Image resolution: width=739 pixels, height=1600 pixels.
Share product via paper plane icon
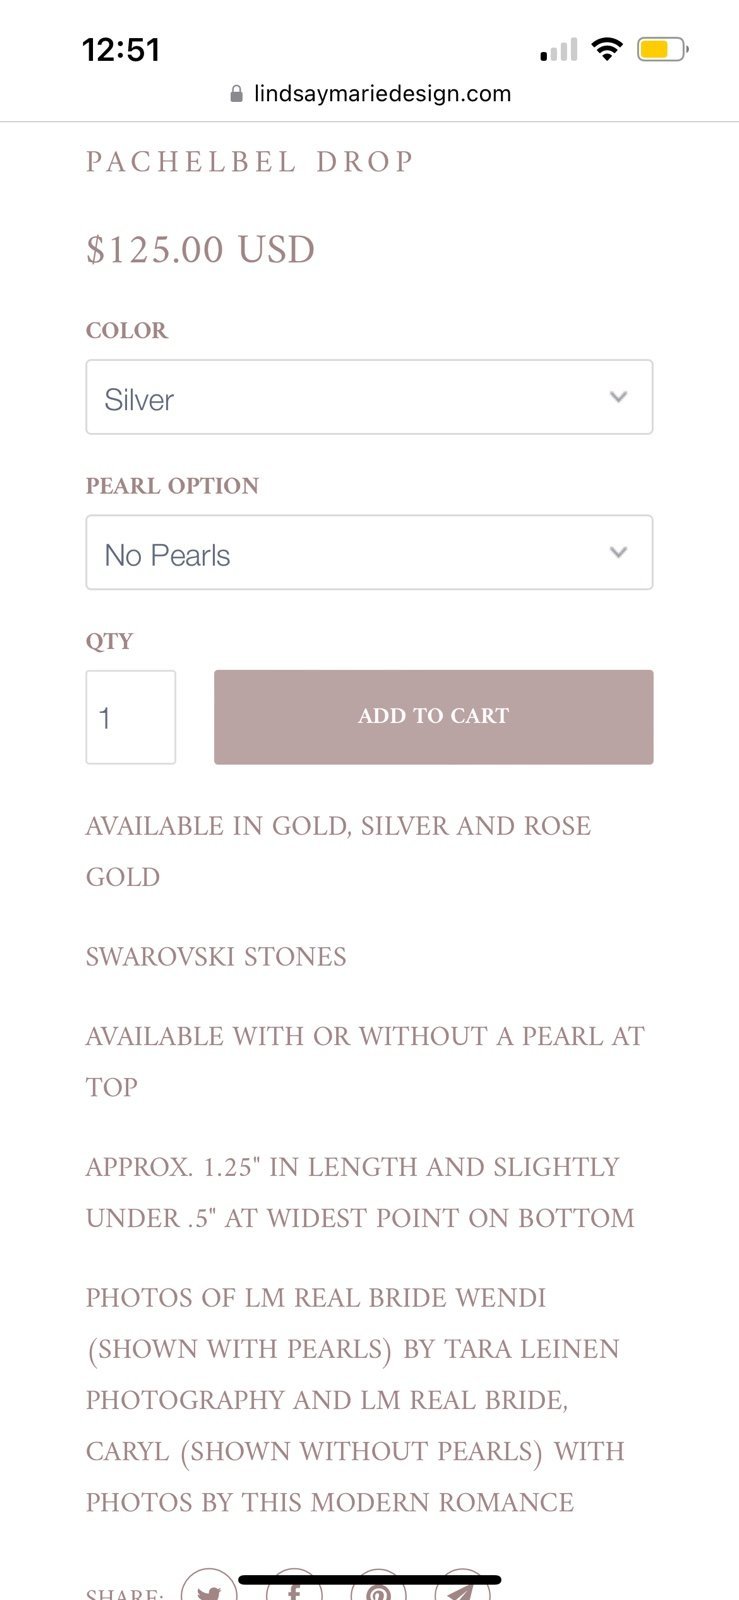462,1588
